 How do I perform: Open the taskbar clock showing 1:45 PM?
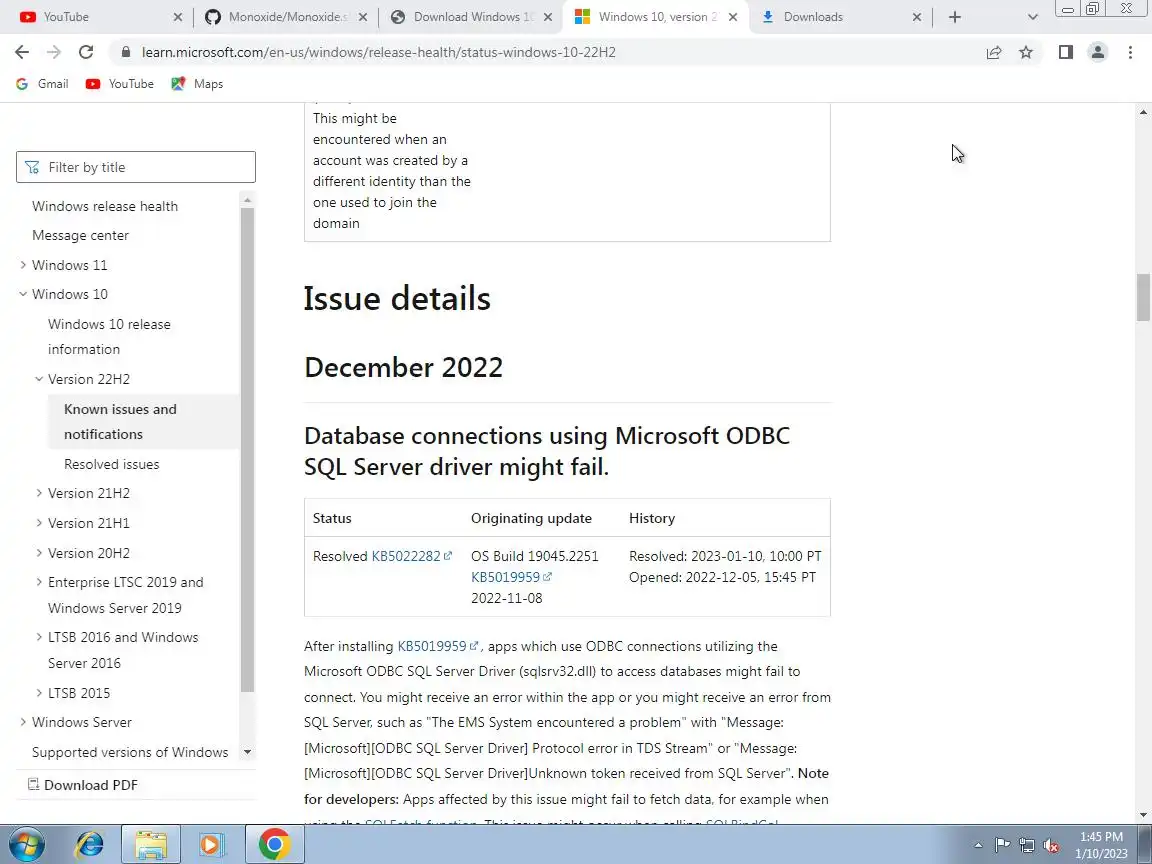click(x=1101, y=845)
